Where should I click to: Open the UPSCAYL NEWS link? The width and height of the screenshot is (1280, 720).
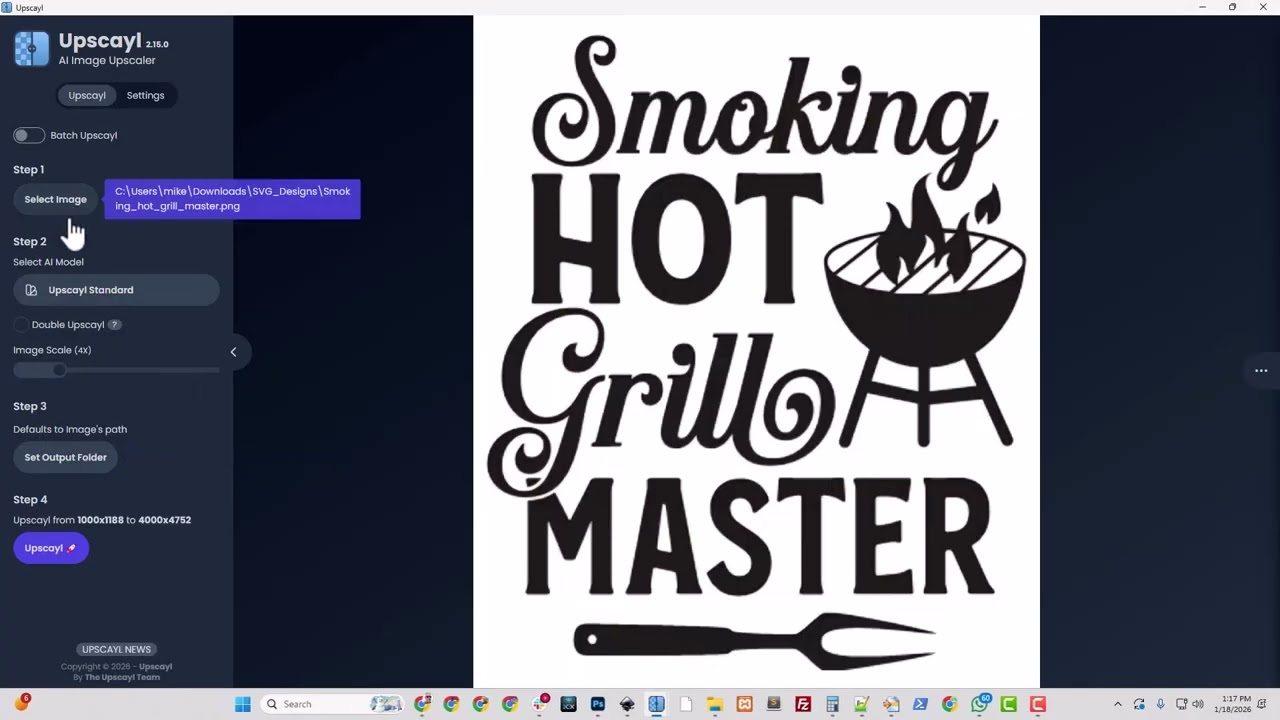click(116, 649)
